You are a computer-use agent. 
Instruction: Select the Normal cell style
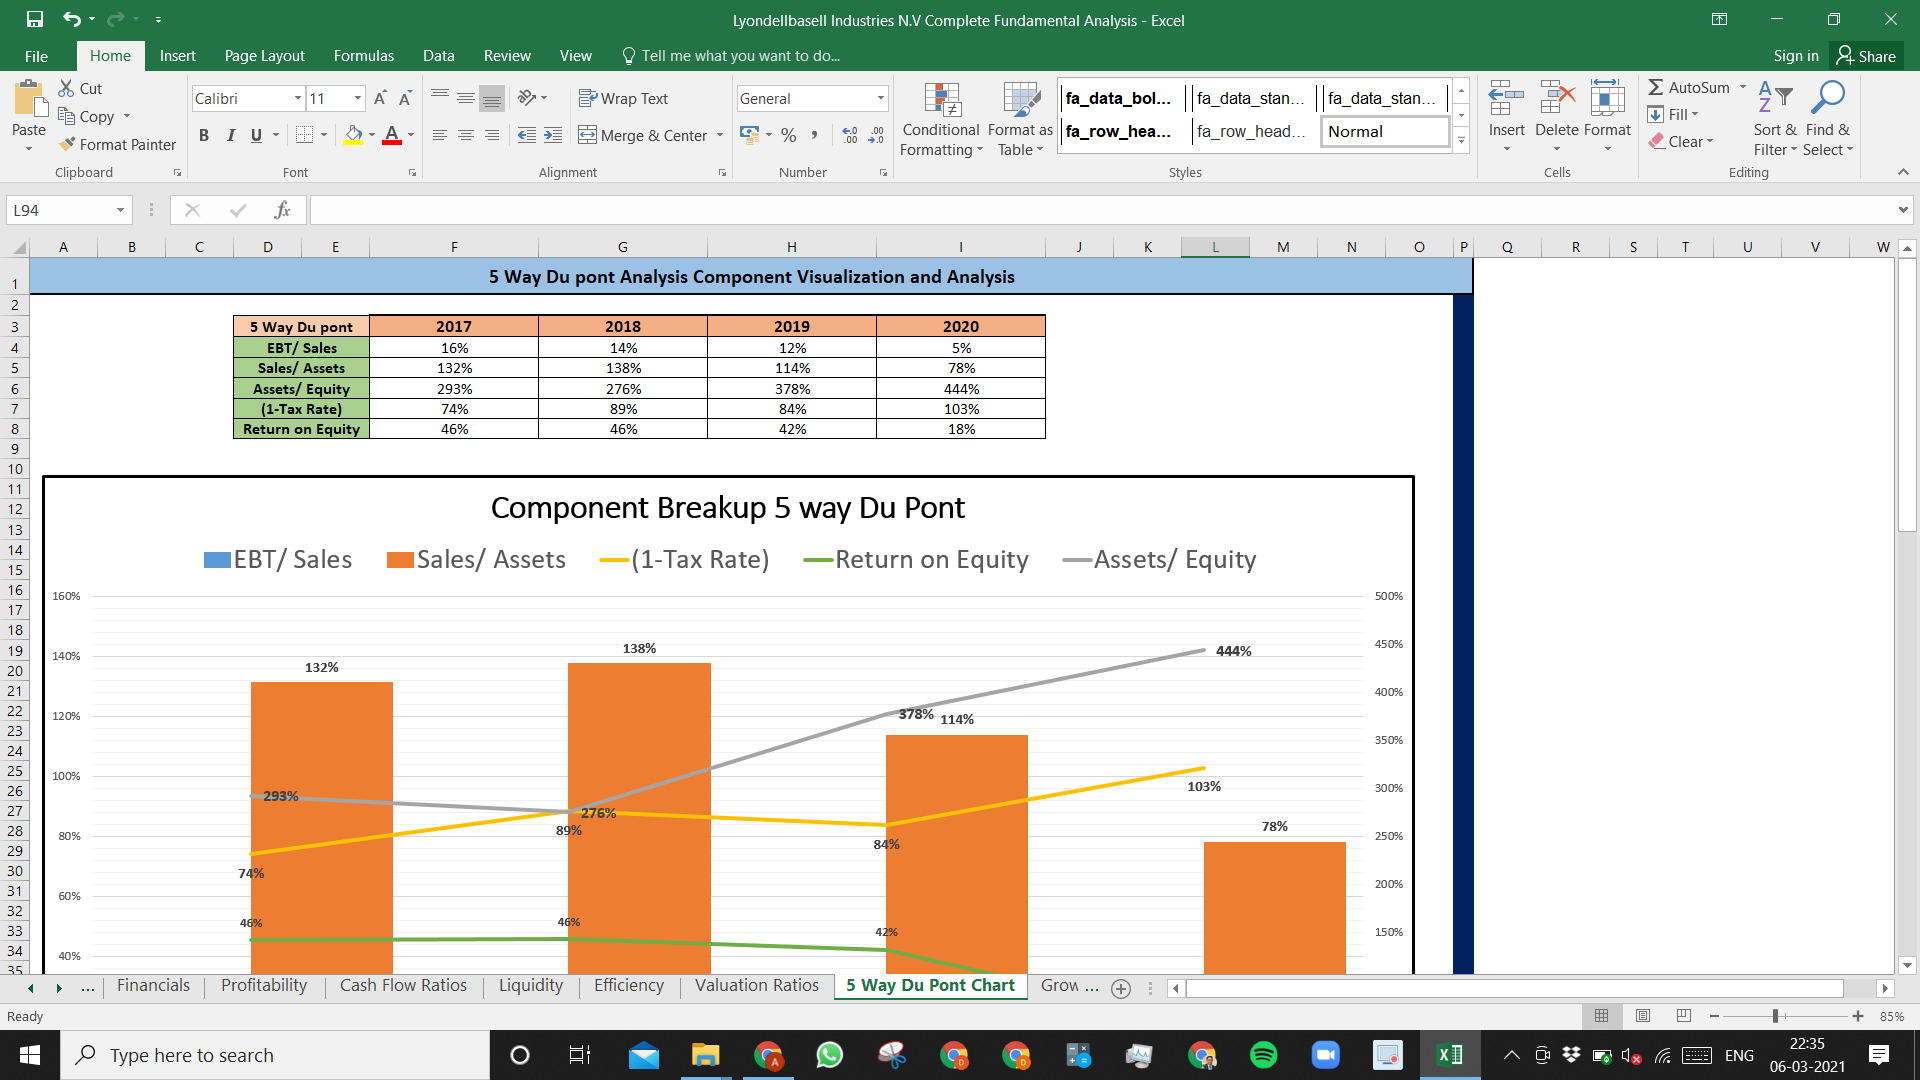point(1385,131)
